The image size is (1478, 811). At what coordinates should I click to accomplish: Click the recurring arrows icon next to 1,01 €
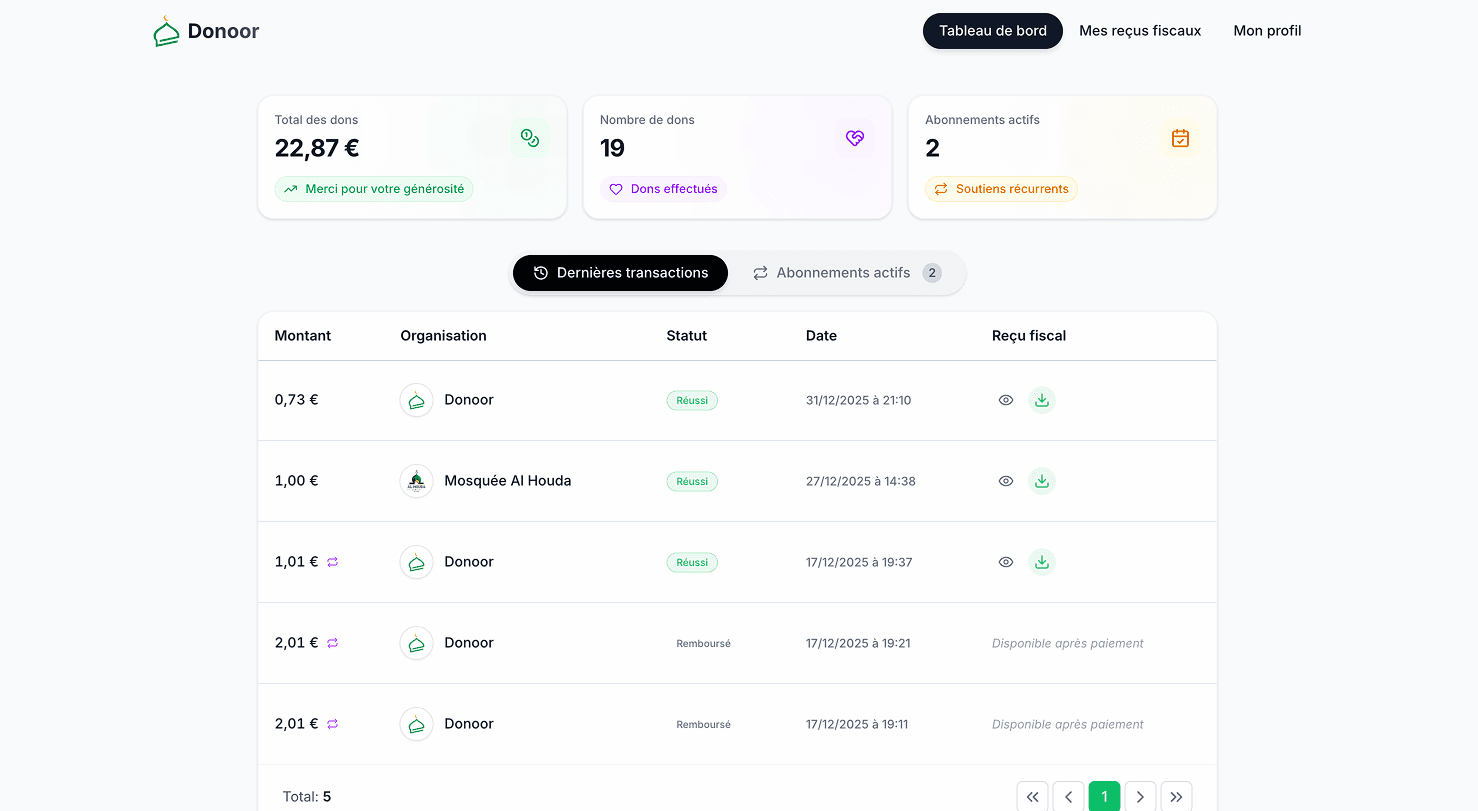[x=333, y=562]
